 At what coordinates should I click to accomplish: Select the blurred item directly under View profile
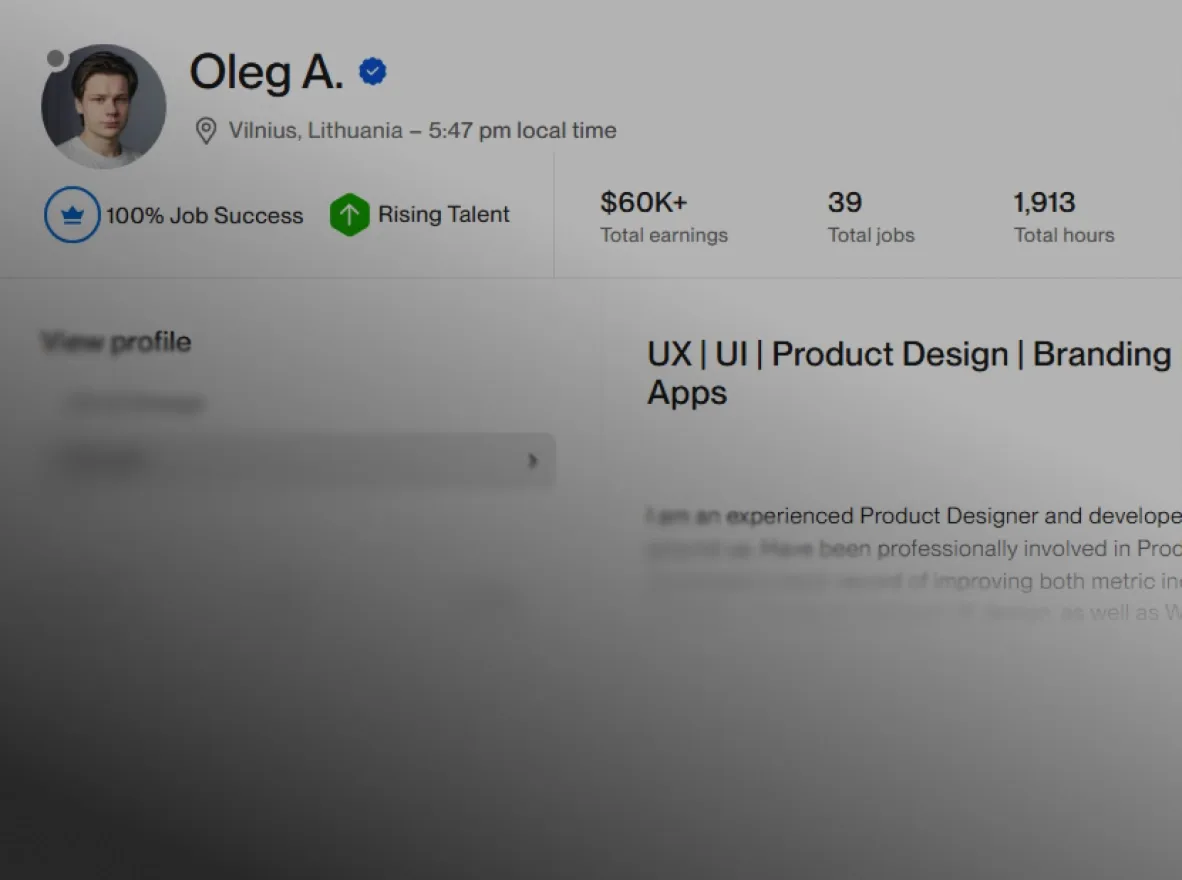pos(135,403)
